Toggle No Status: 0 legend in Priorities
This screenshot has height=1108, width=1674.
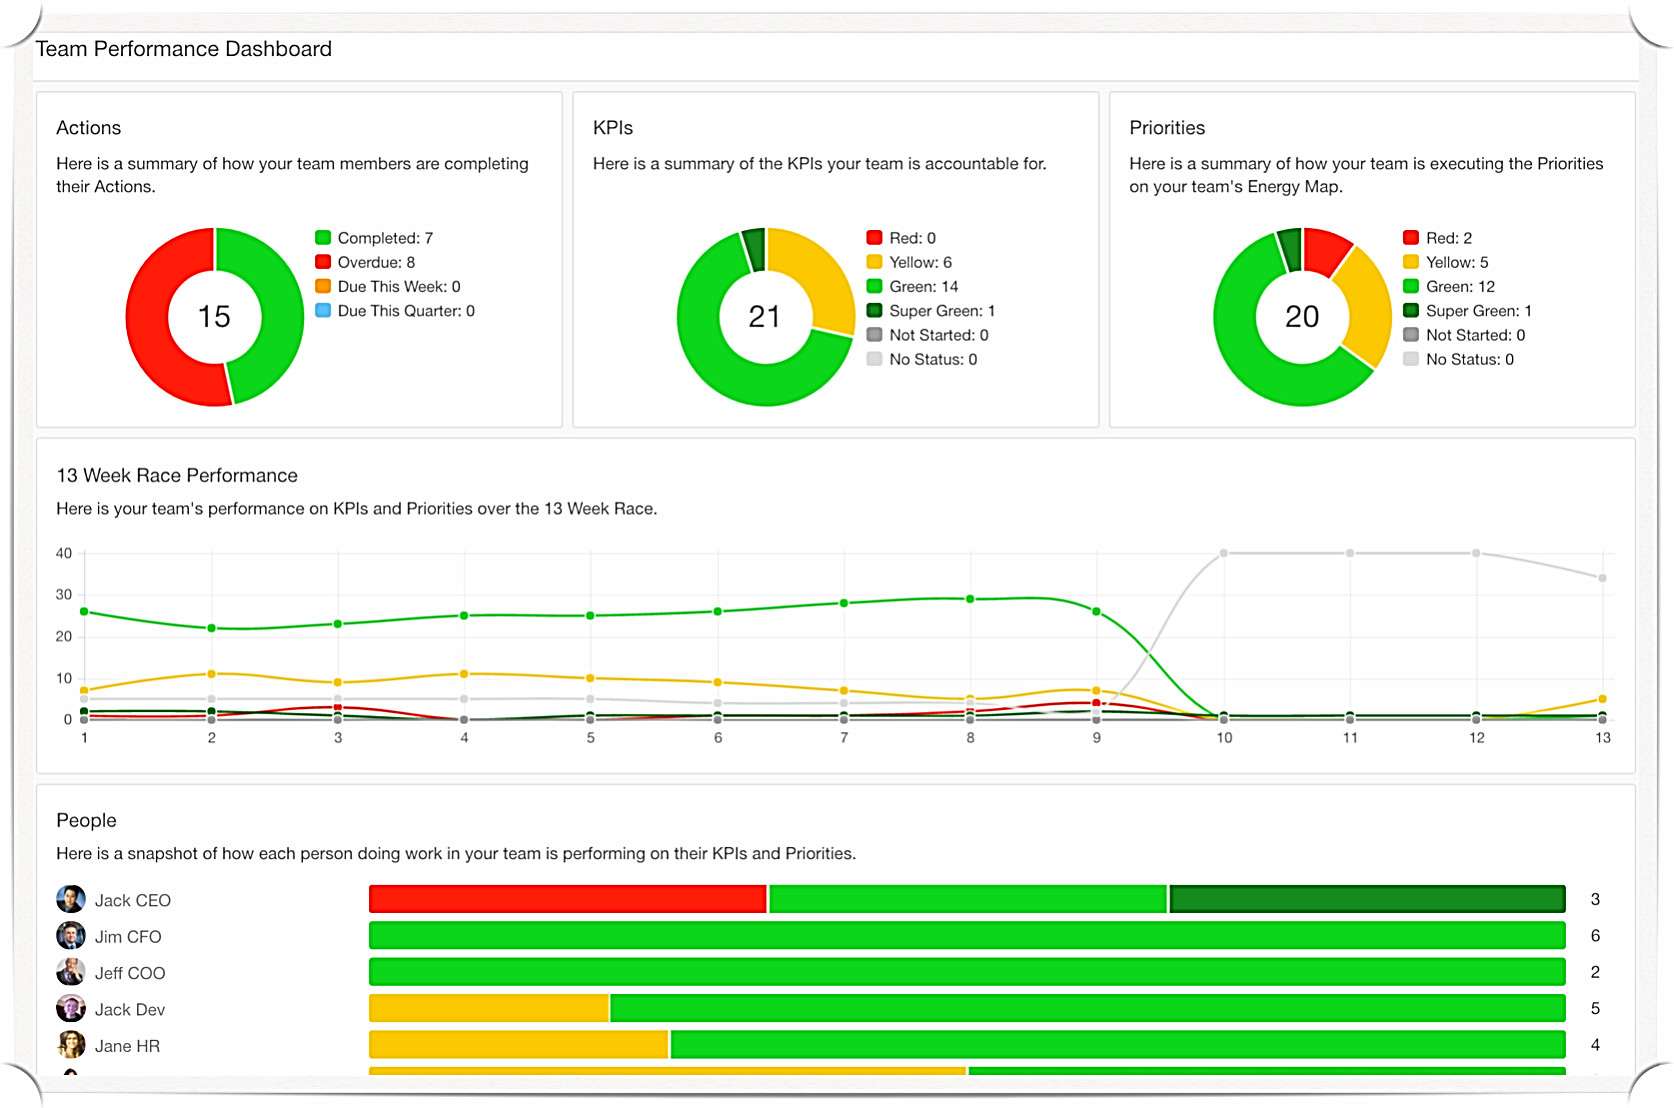1459,359
